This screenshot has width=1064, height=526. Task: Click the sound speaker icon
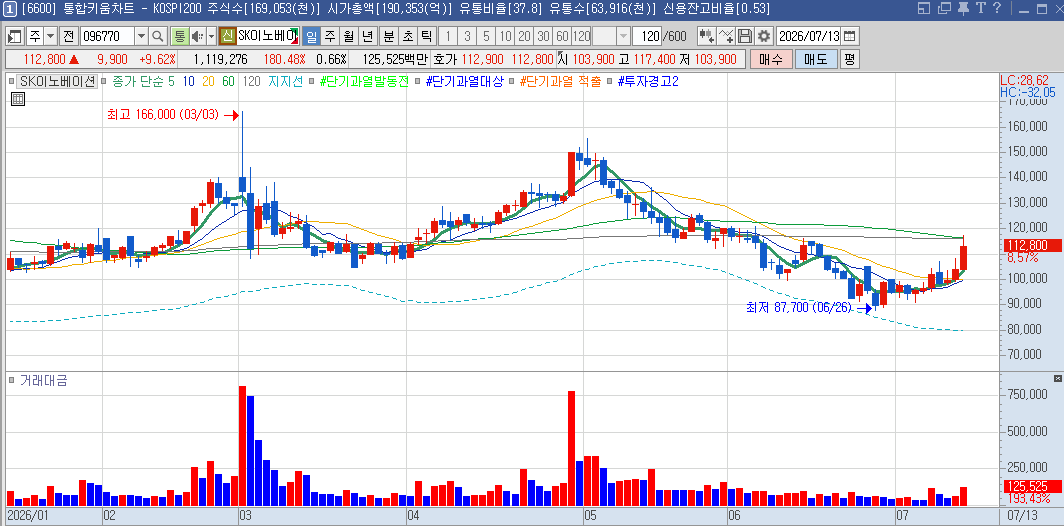197,36
